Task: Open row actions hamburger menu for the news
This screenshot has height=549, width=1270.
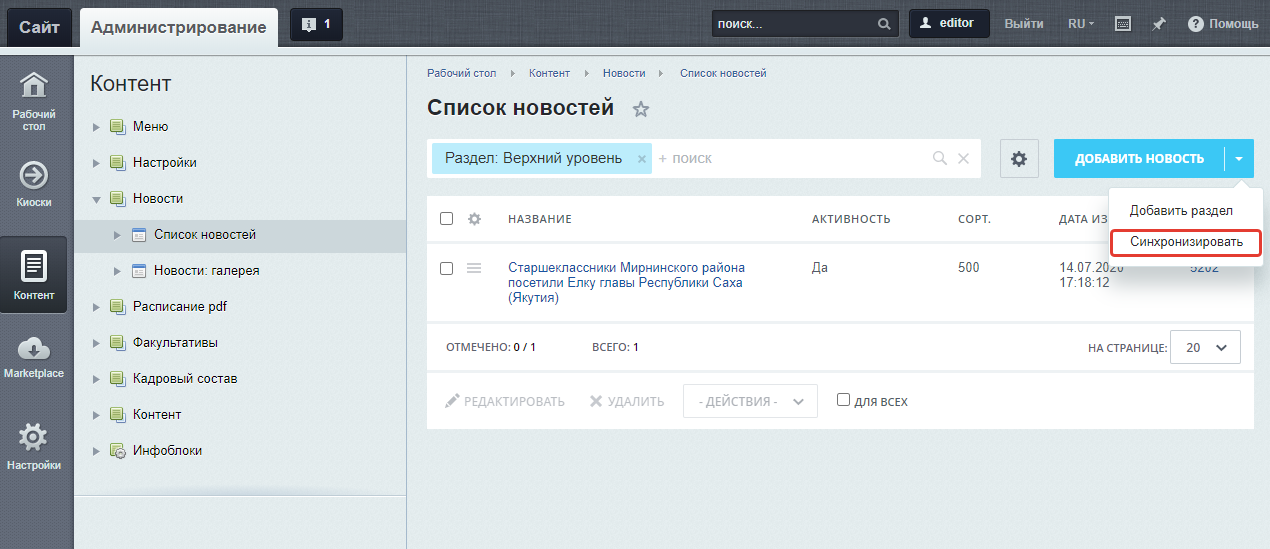Action: [475, 268]
